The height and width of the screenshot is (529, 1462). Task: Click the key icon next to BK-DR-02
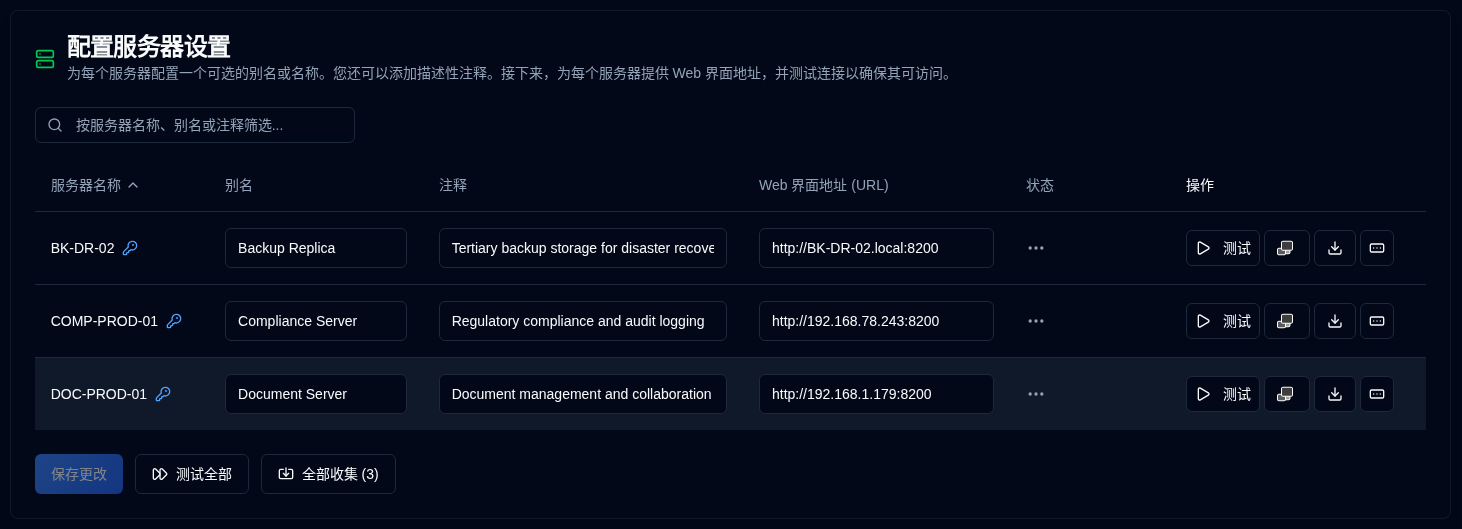[x=130, y=248]
